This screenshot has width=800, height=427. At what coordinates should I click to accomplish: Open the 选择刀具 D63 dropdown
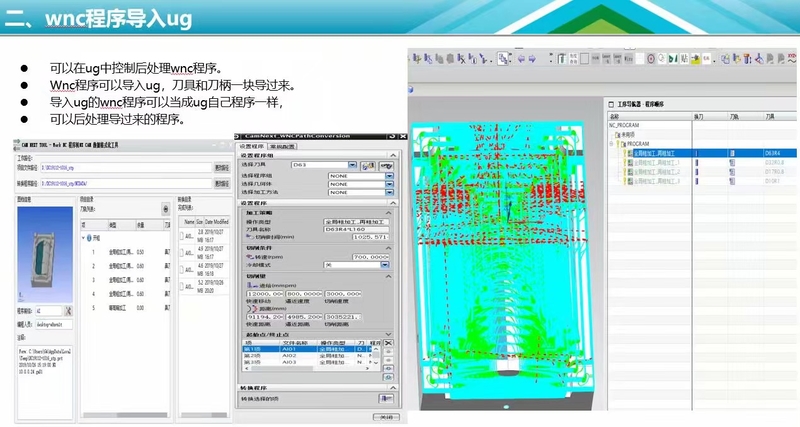[352, 165]
